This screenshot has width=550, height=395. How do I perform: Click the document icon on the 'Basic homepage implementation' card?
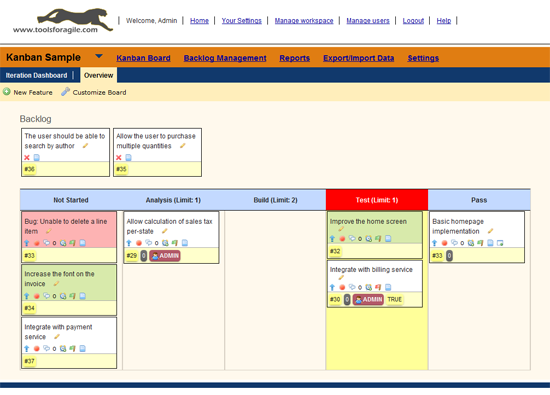tap(490, 242)
